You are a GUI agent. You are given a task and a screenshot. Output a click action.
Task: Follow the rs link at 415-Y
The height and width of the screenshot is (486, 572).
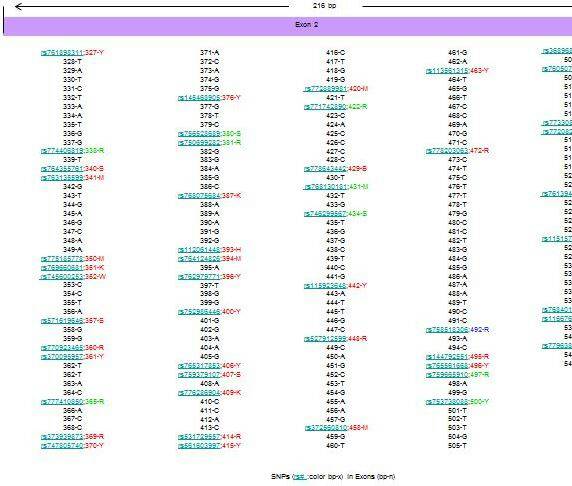[200, 446]
